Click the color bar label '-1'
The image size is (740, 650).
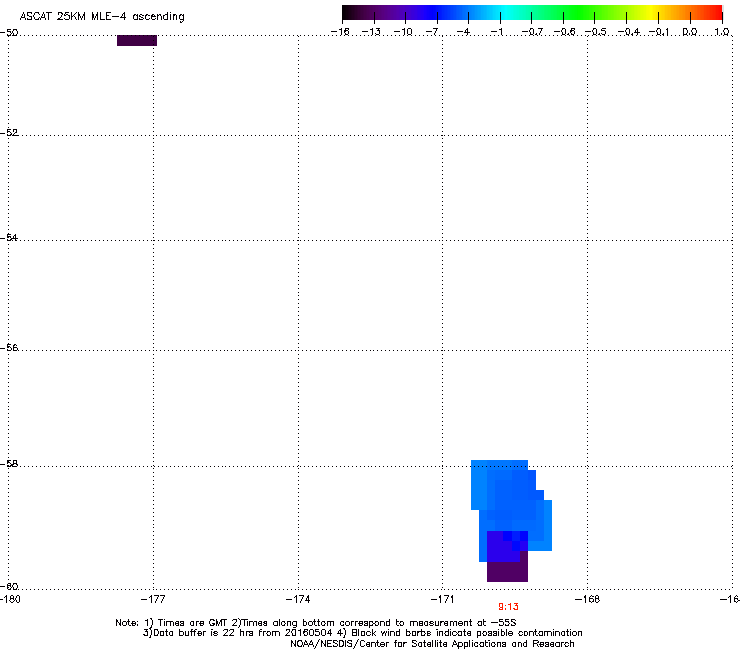tap(496, 32)
